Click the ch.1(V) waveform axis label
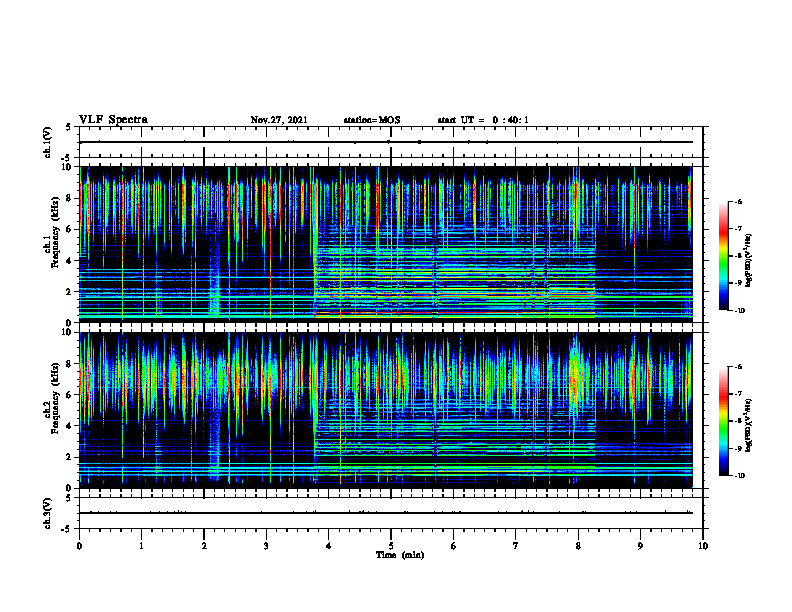 (x=48, y=142)
